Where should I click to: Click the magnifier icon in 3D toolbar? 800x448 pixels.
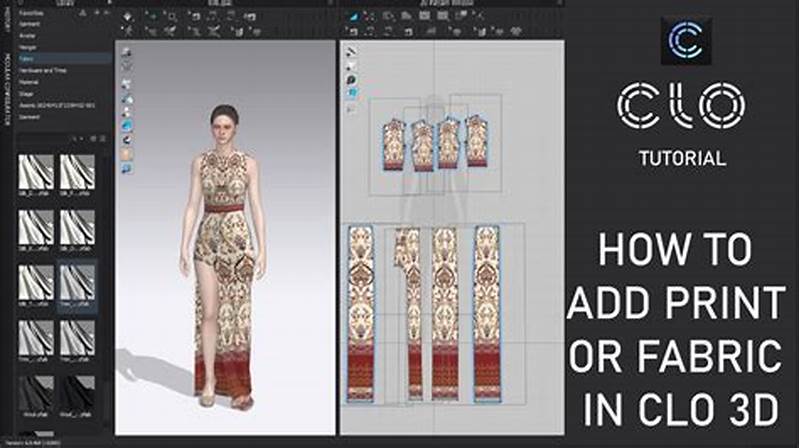(x=172, y=17)
